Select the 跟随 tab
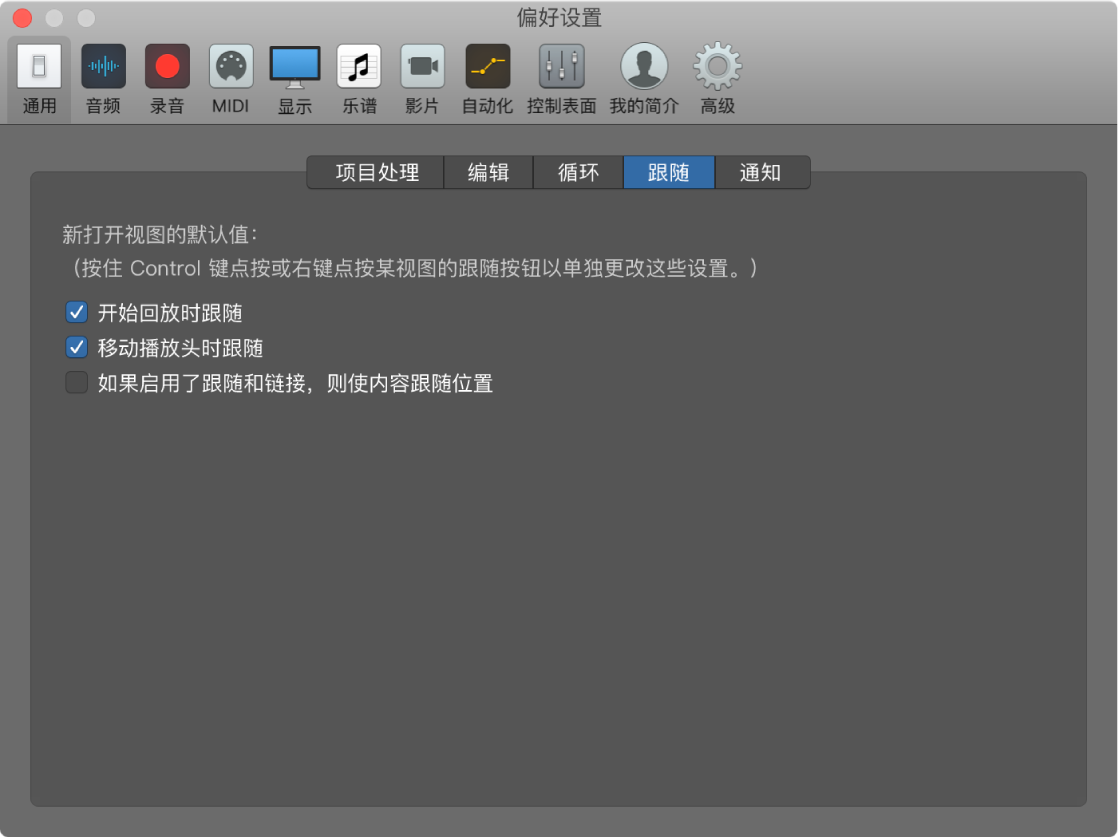Screen dimensions: 1120x838 click(669, 172)
